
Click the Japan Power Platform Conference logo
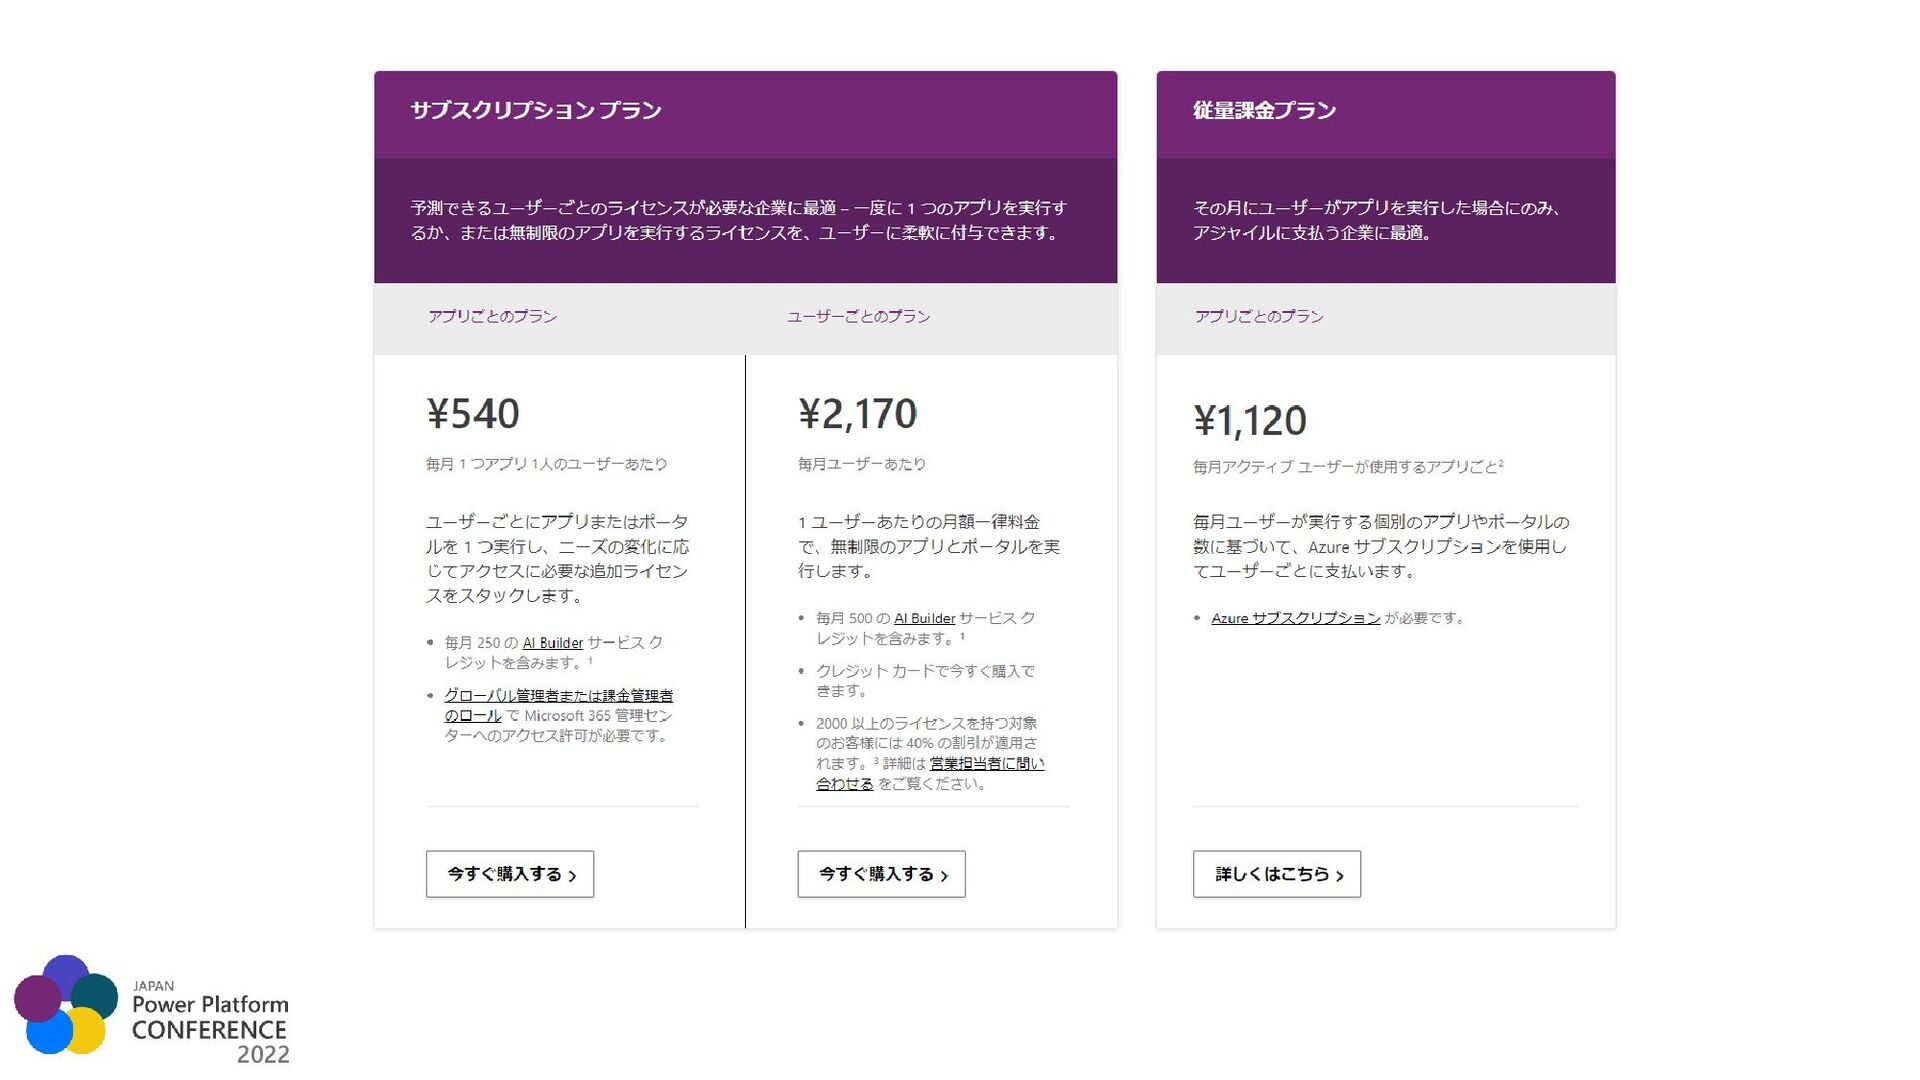(x=150, y=1008)
